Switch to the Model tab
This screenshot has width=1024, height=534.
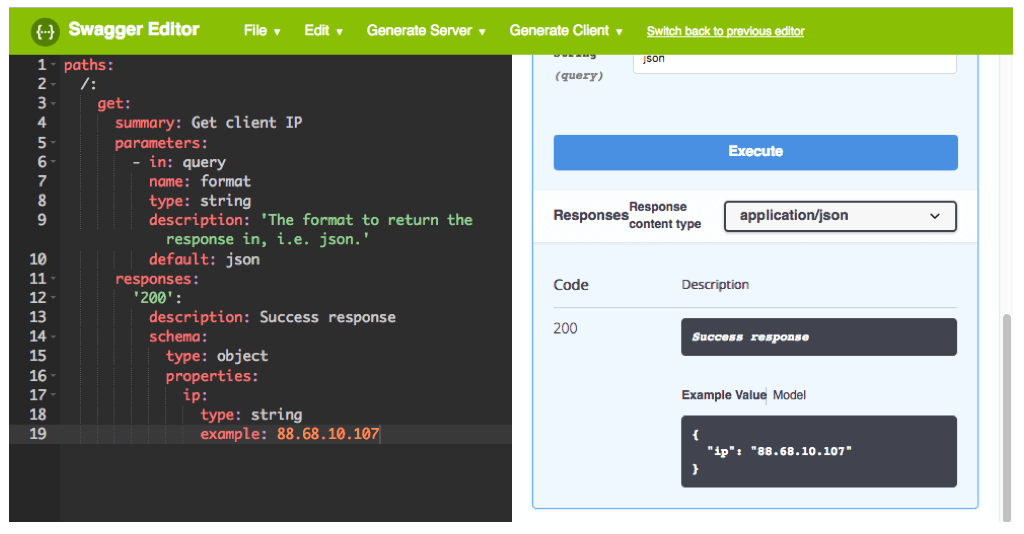click(x=789, y=395)
